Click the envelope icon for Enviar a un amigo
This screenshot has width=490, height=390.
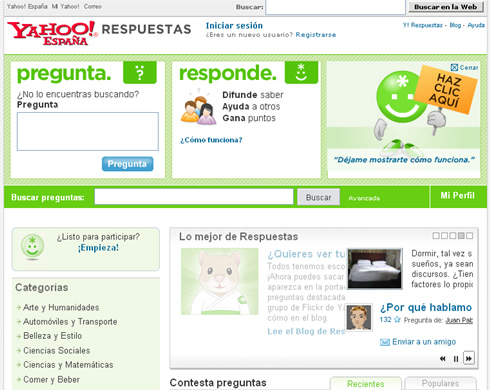(385, 342)
